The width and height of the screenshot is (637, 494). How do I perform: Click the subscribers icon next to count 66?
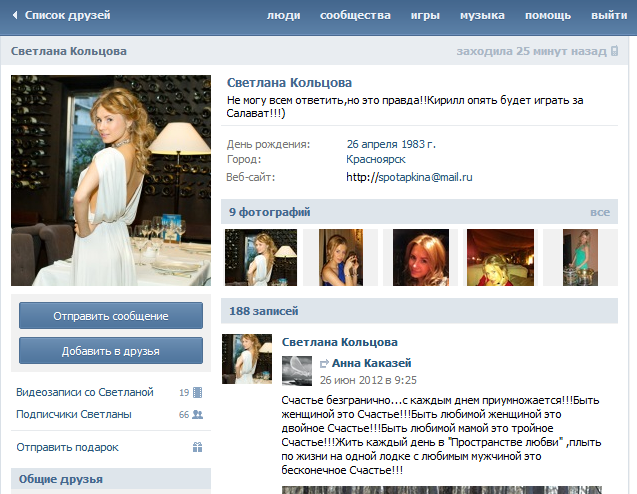[197, 414]
